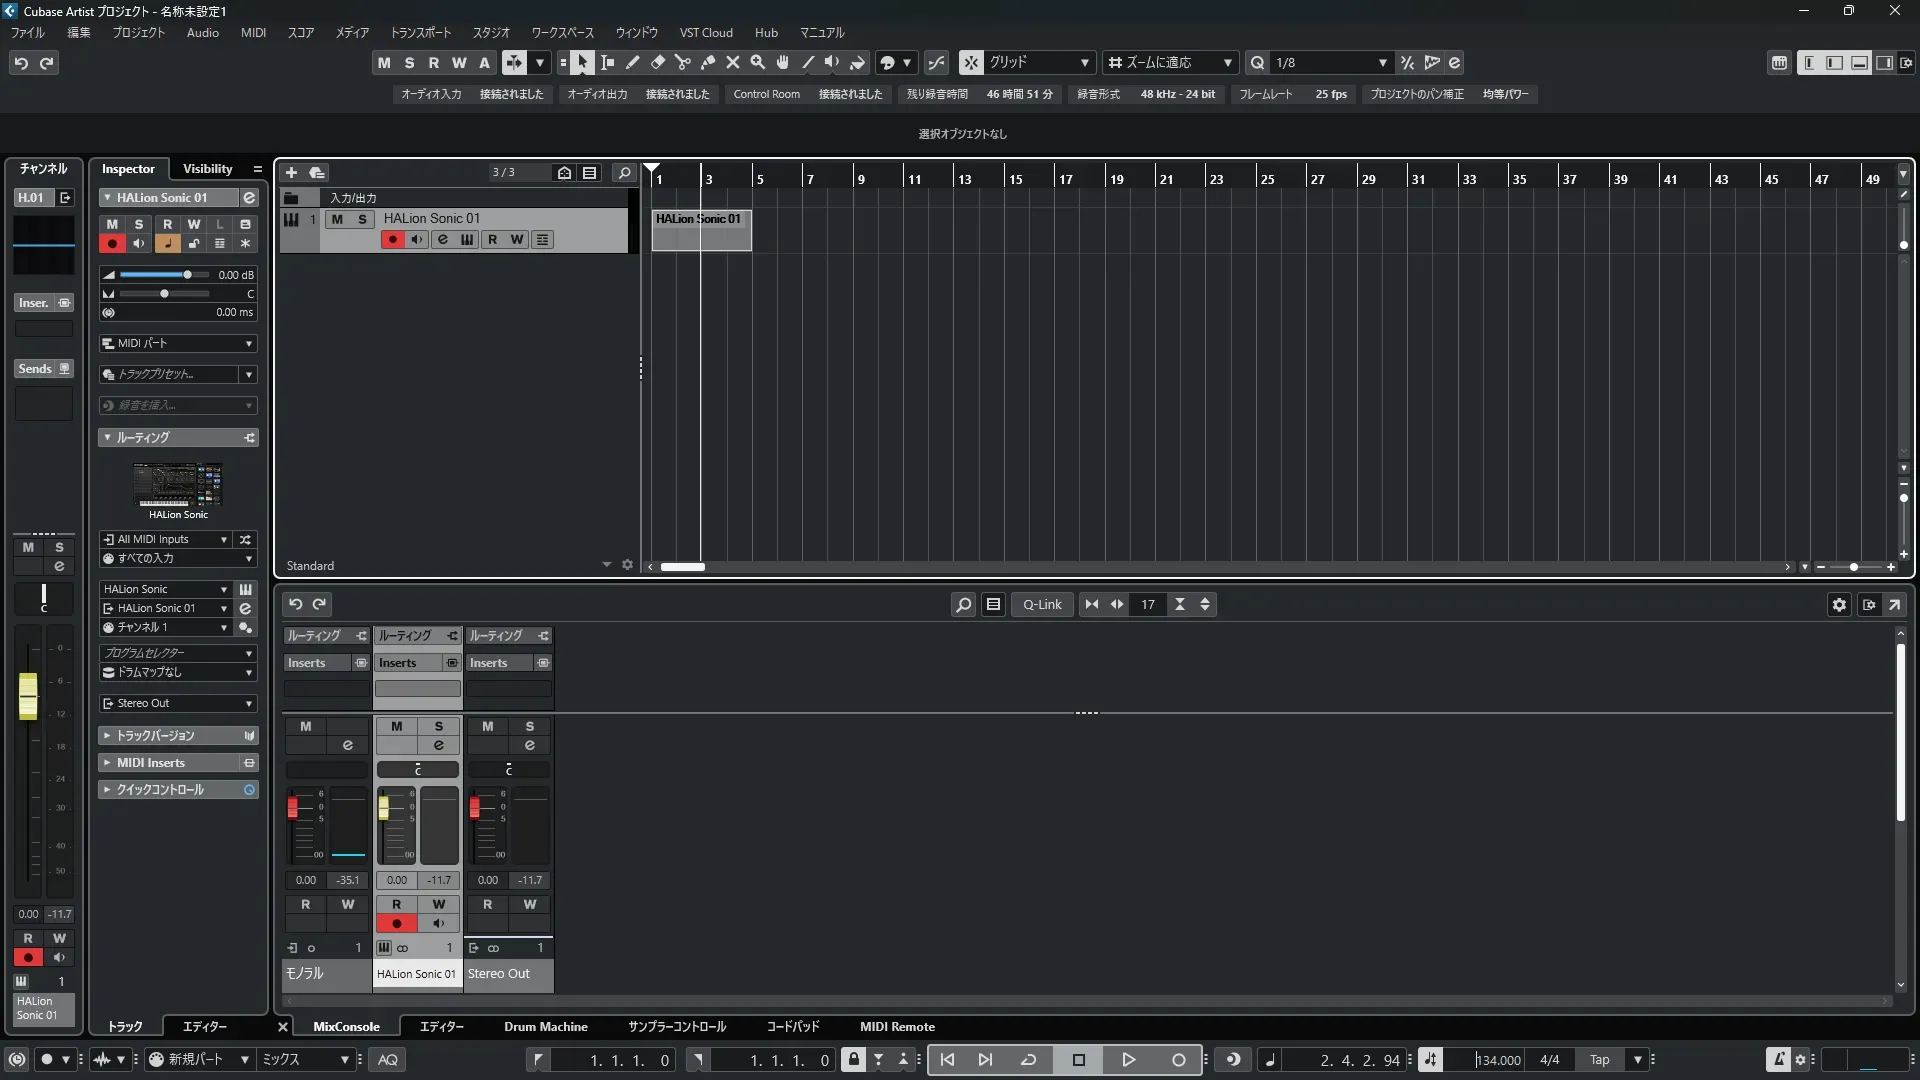Adjust the inspector track volume slider

(187, 275)
